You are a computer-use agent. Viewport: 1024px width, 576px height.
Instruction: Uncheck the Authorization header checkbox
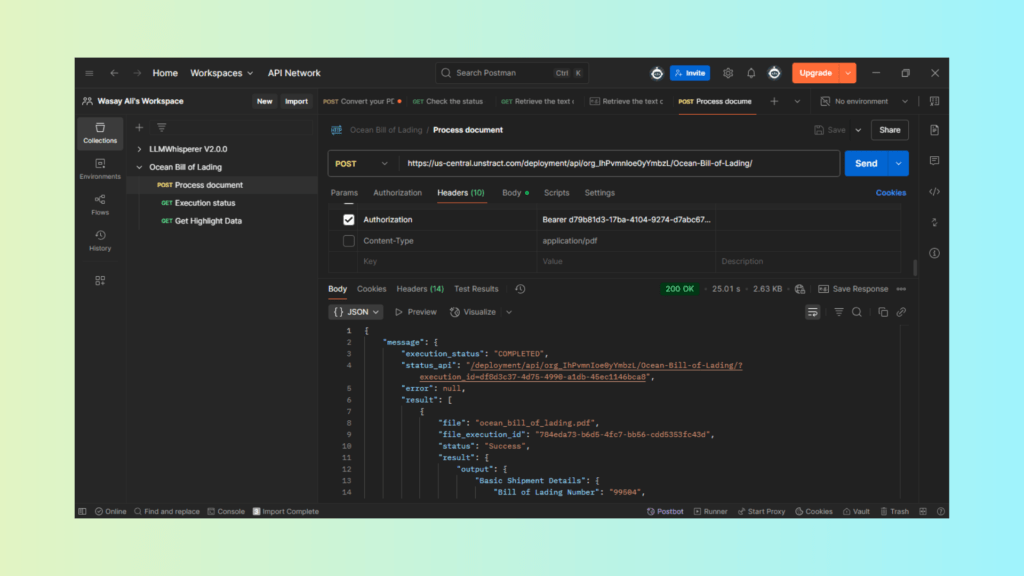click(x=349, y=219)
